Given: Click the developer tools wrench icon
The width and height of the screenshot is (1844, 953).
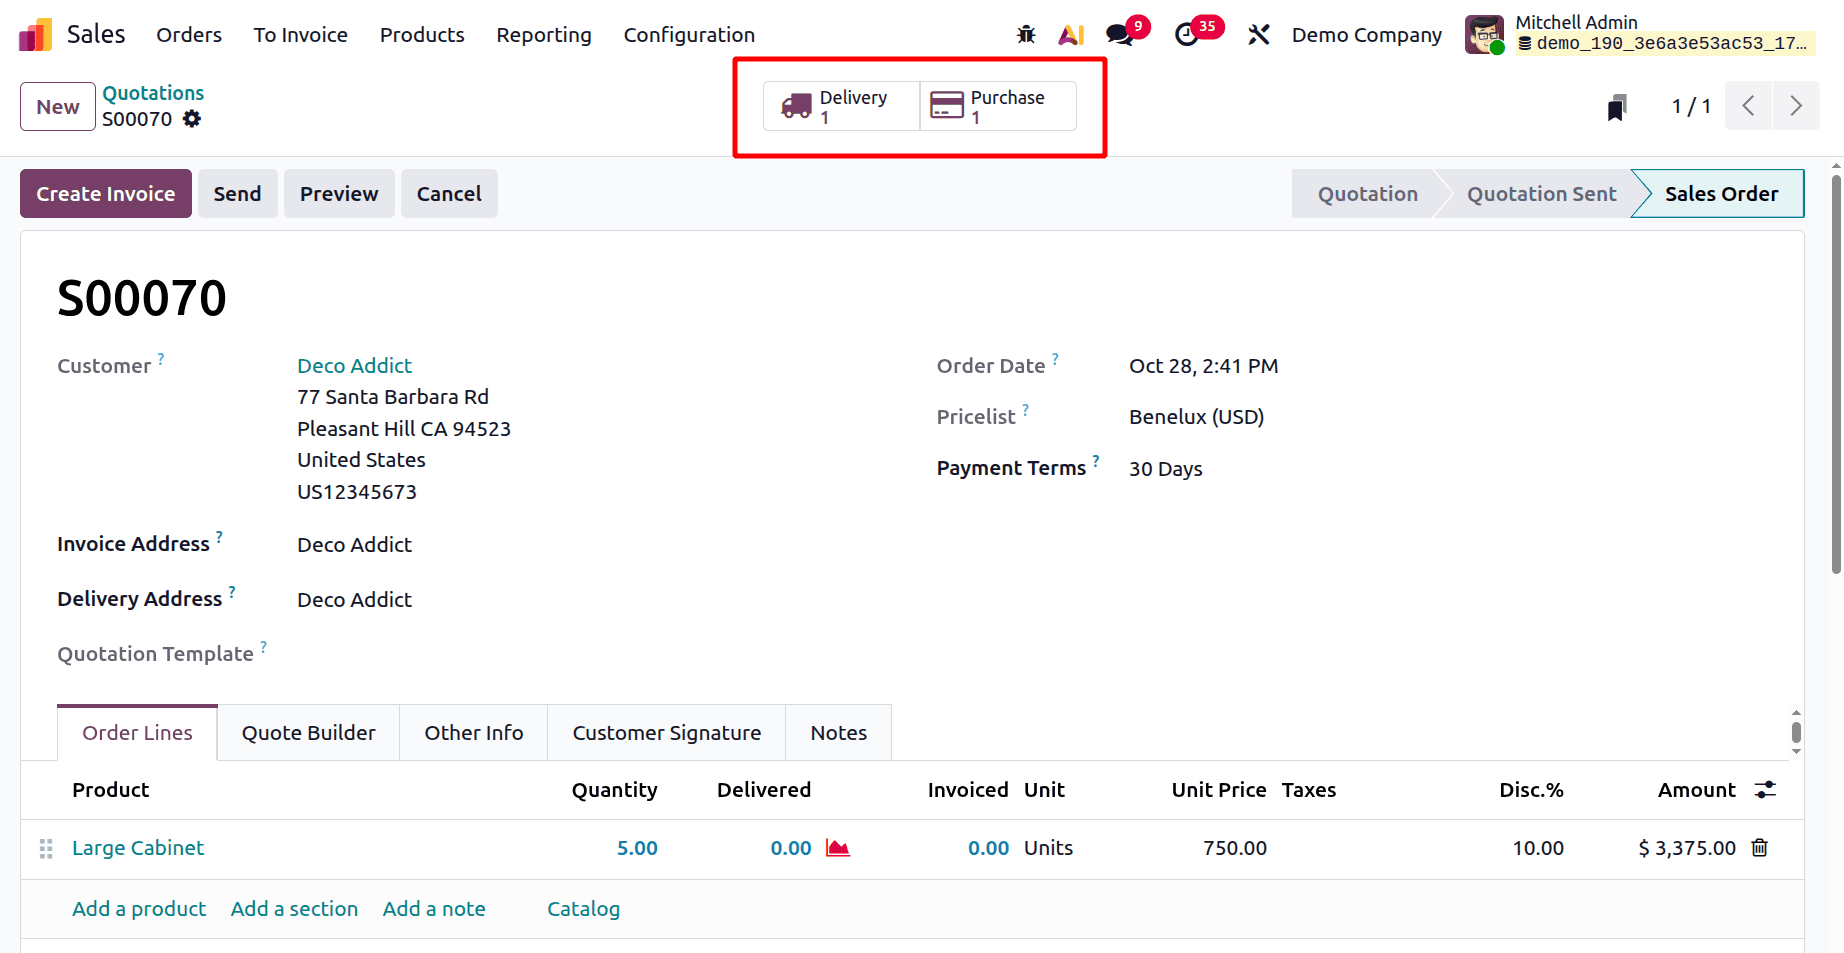Looking at the screenshot, I should click(1257, 33).
